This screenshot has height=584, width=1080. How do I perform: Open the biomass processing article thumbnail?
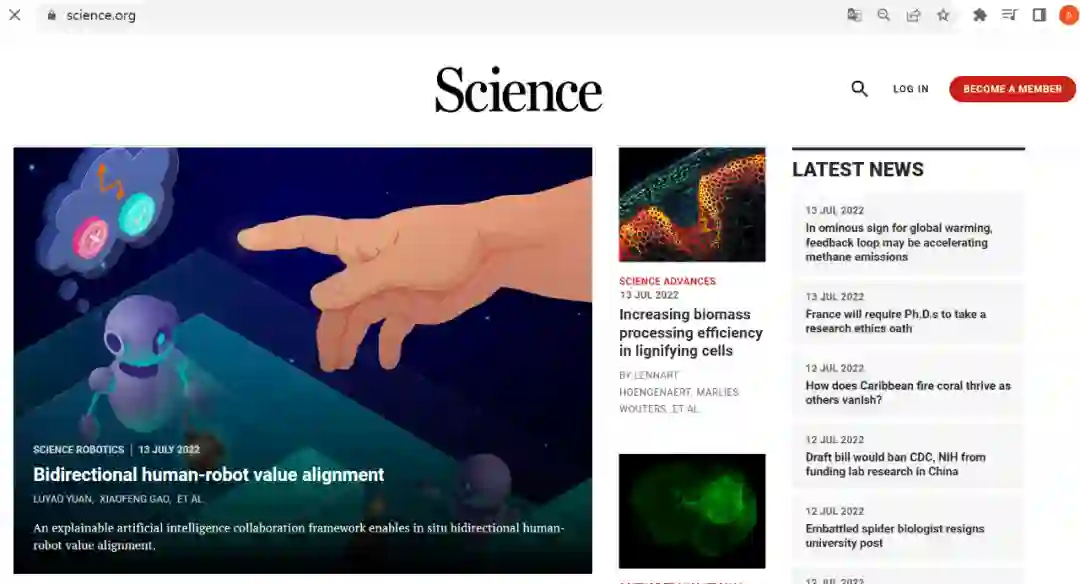pos(692,205)
